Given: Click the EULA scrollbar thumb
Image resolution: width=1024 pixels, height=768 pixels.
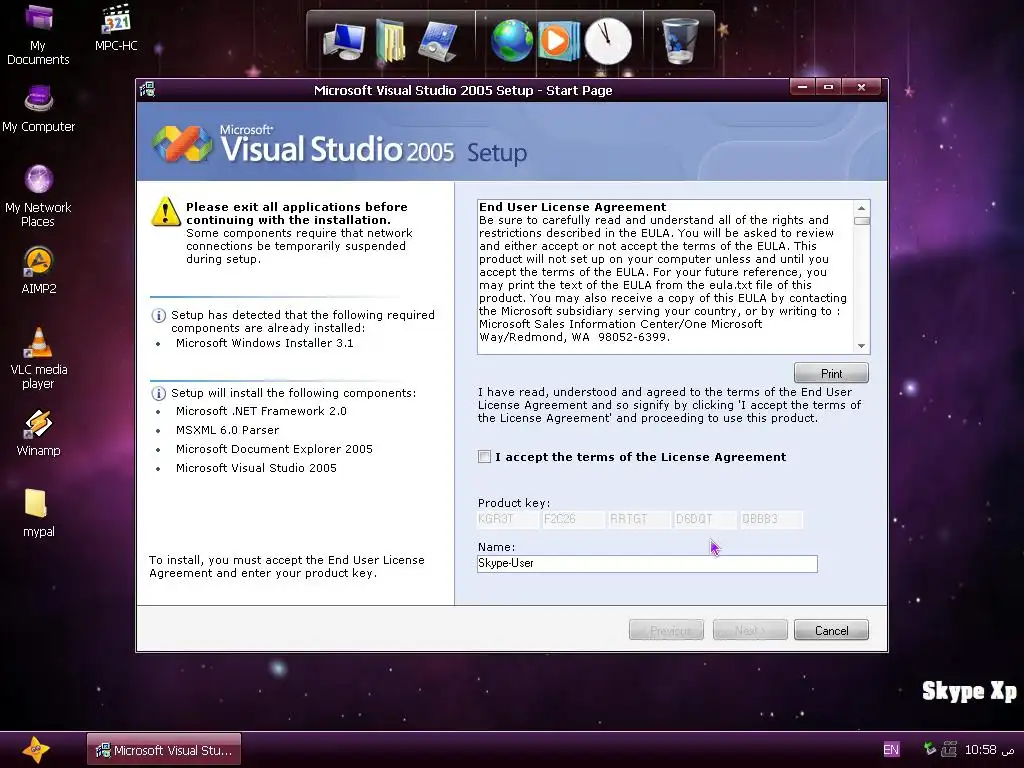Looking at the screenshot, I should click(861, 221).
